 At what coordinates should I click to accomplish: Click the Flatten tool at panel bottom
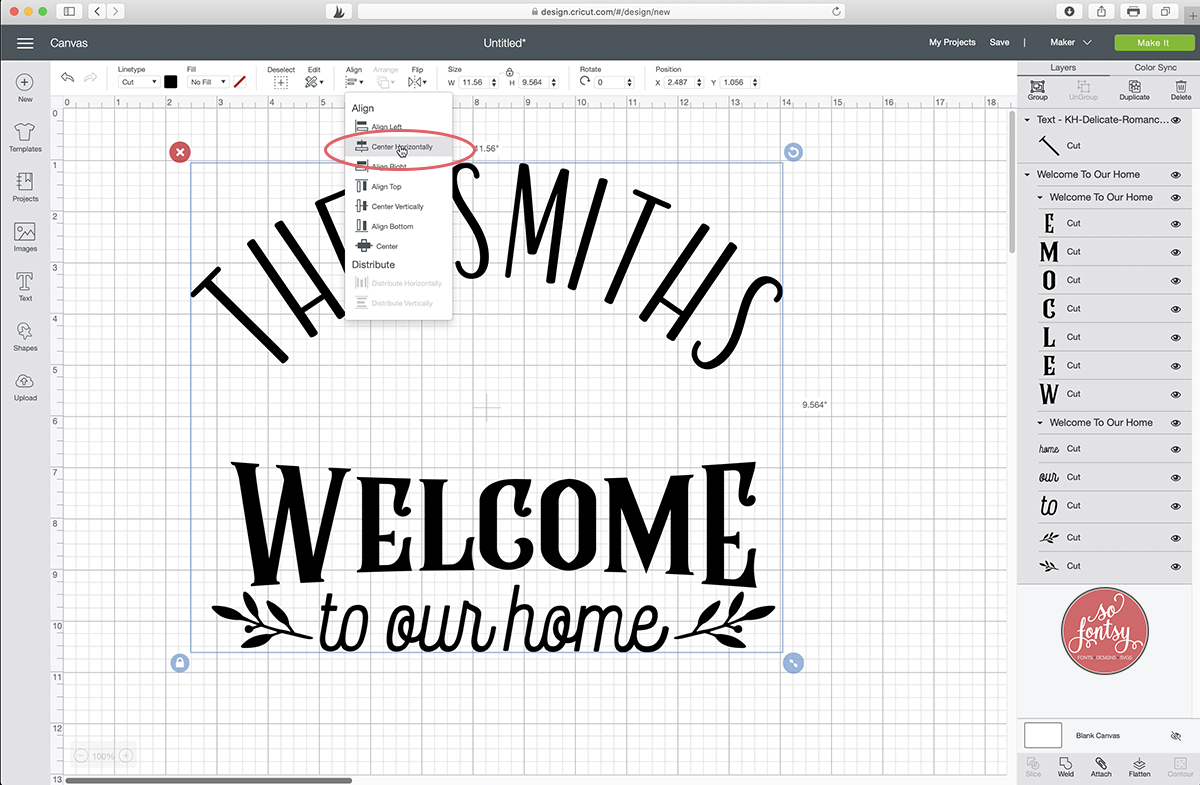point(1139,763)
